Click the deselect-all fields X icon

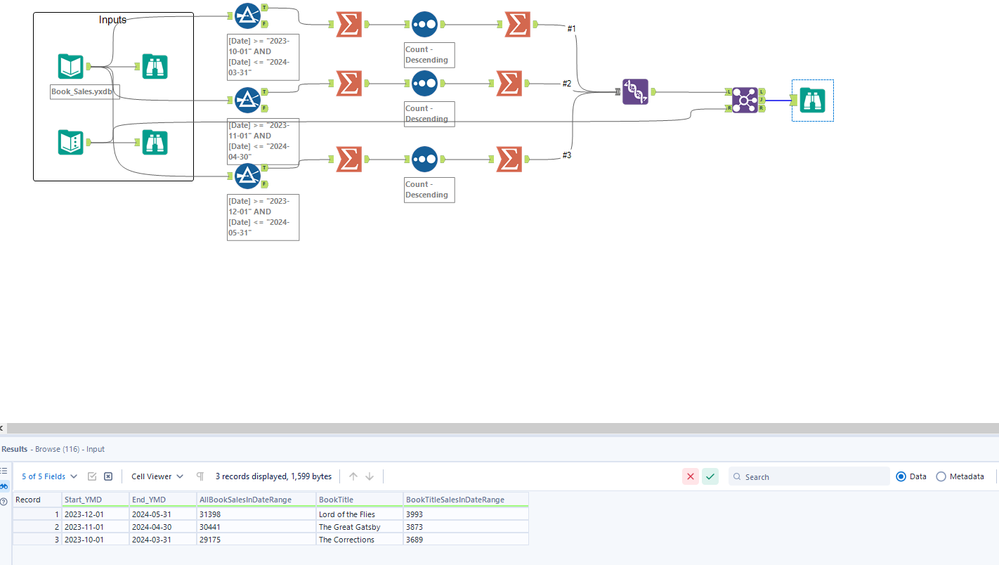pos(108,476)
